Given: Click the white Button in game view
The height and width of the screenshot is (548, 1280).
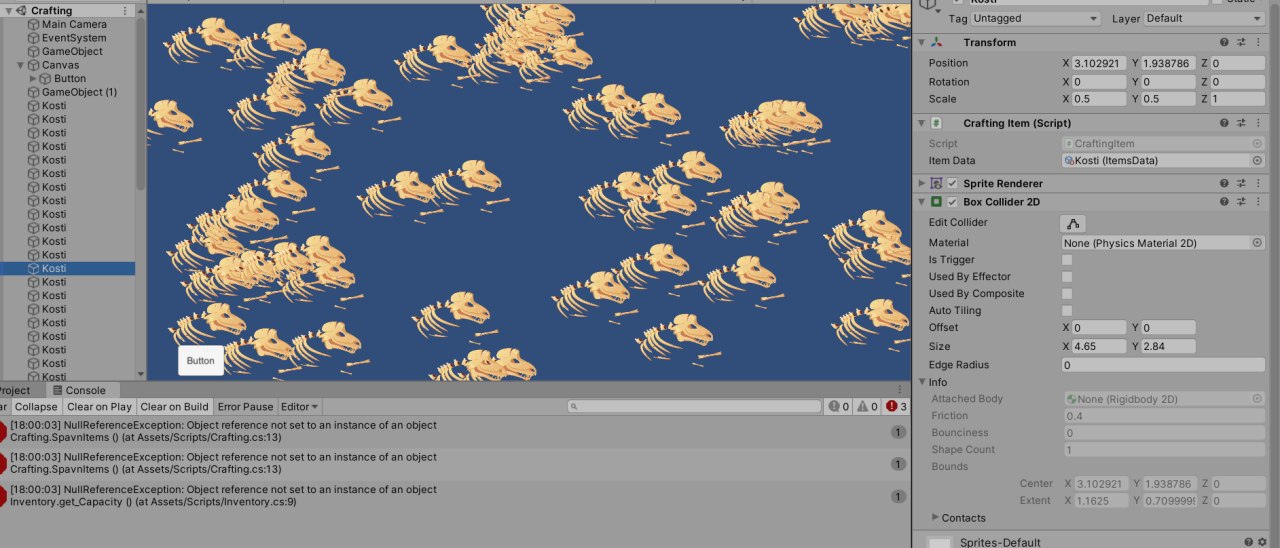Looking at the screenshot, I should point(200,361).
